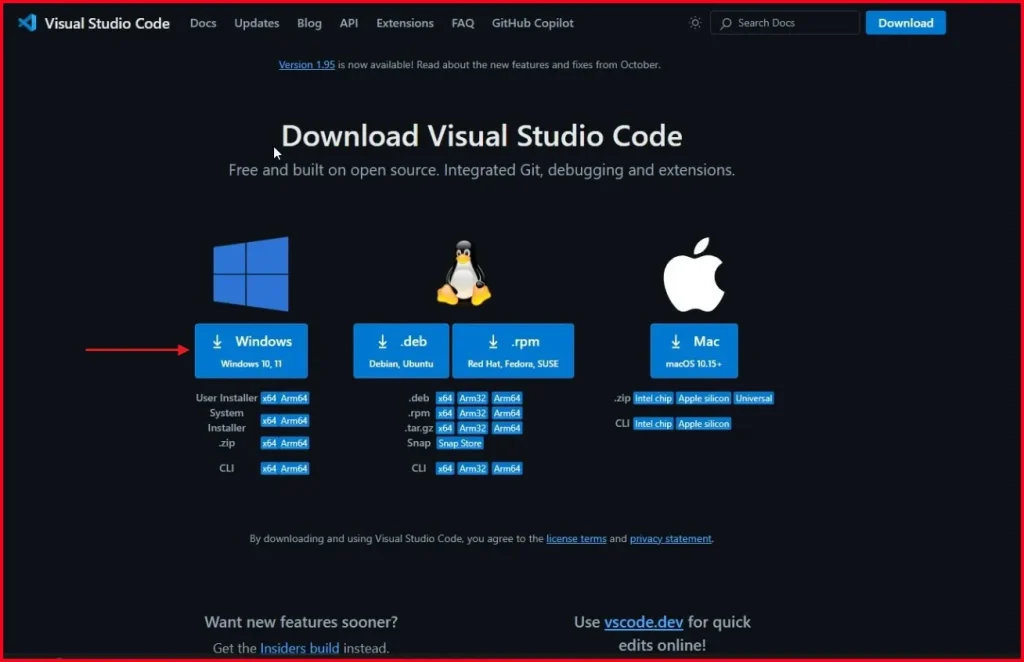1024x662 pixels.
Task: Open the Version 1.95 link
Action: pyautogui.click(x=307, y=65)
